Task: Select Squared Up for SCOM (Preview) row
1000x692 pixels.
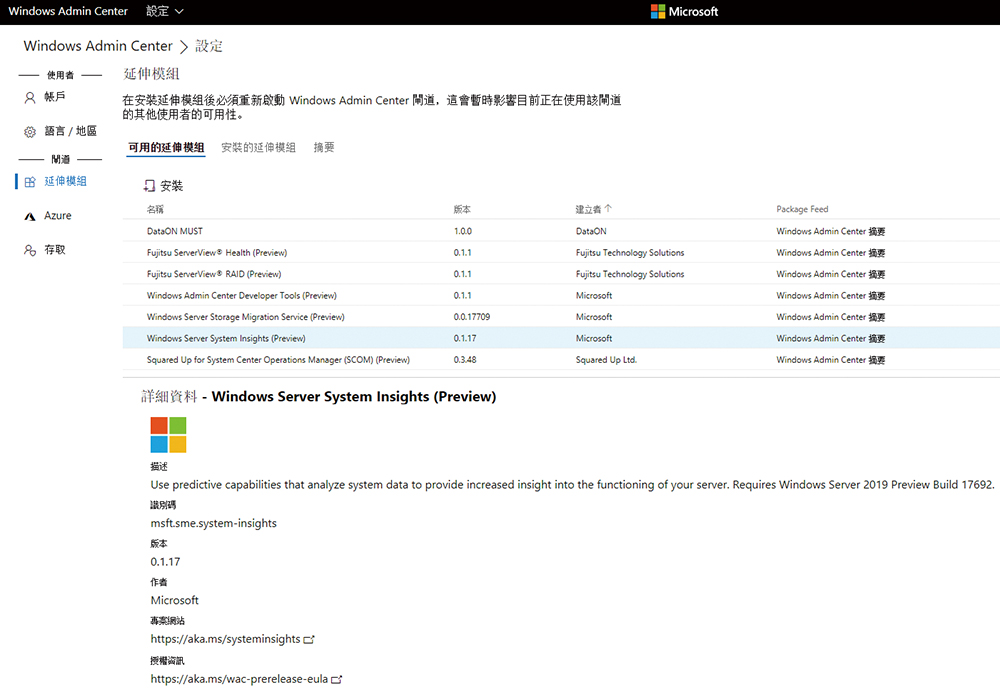Action: (561, 360)
